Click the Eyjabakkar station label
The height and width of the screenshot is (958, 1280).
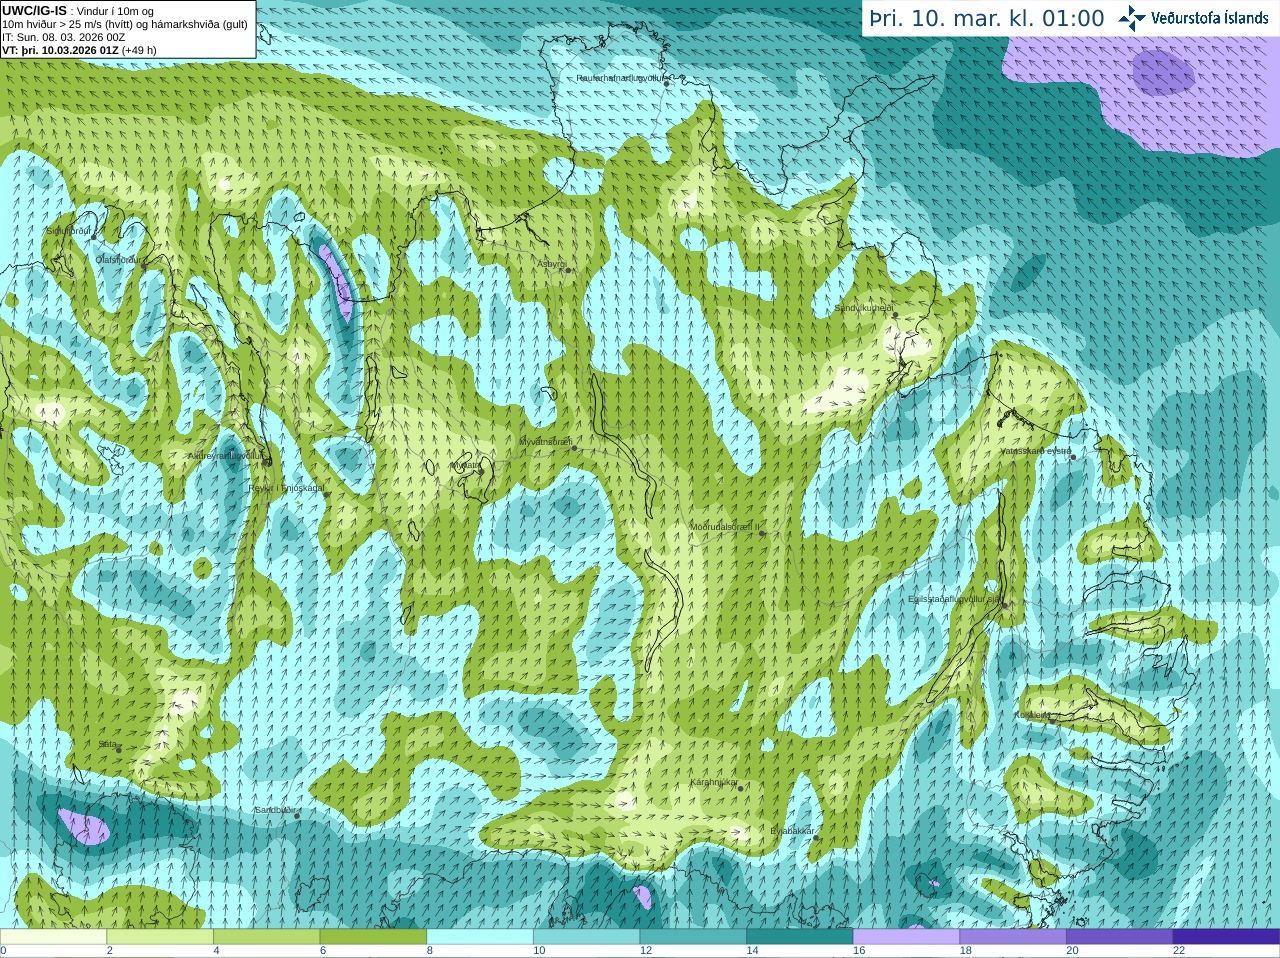(793, 831)
